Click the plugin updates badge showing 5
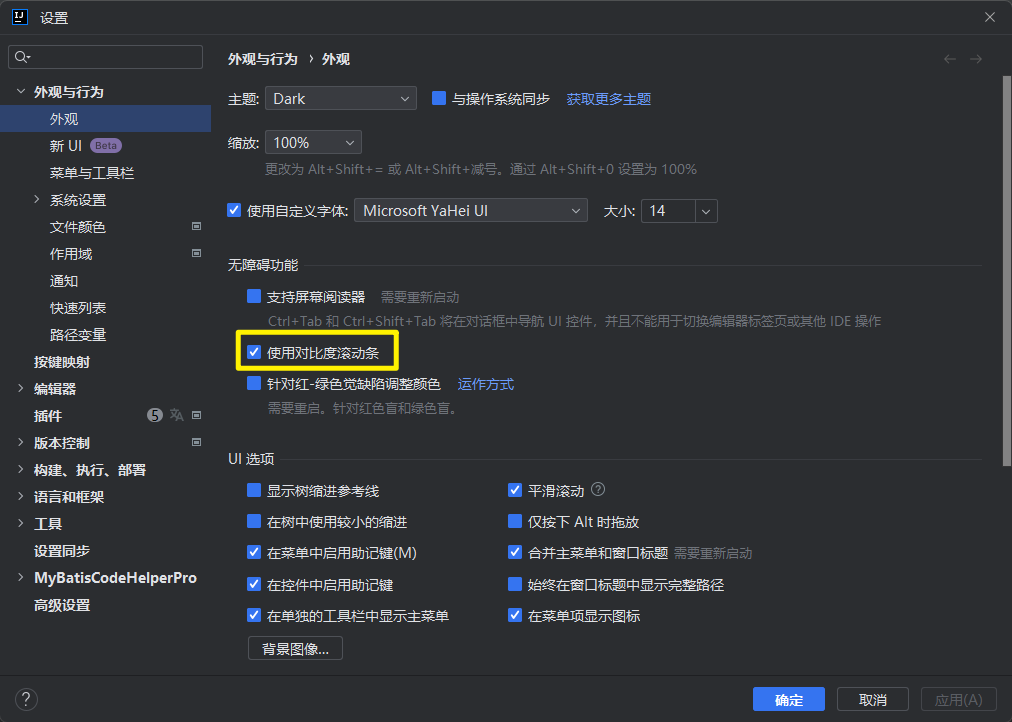 pyautogui.click(x=154, y=415)
